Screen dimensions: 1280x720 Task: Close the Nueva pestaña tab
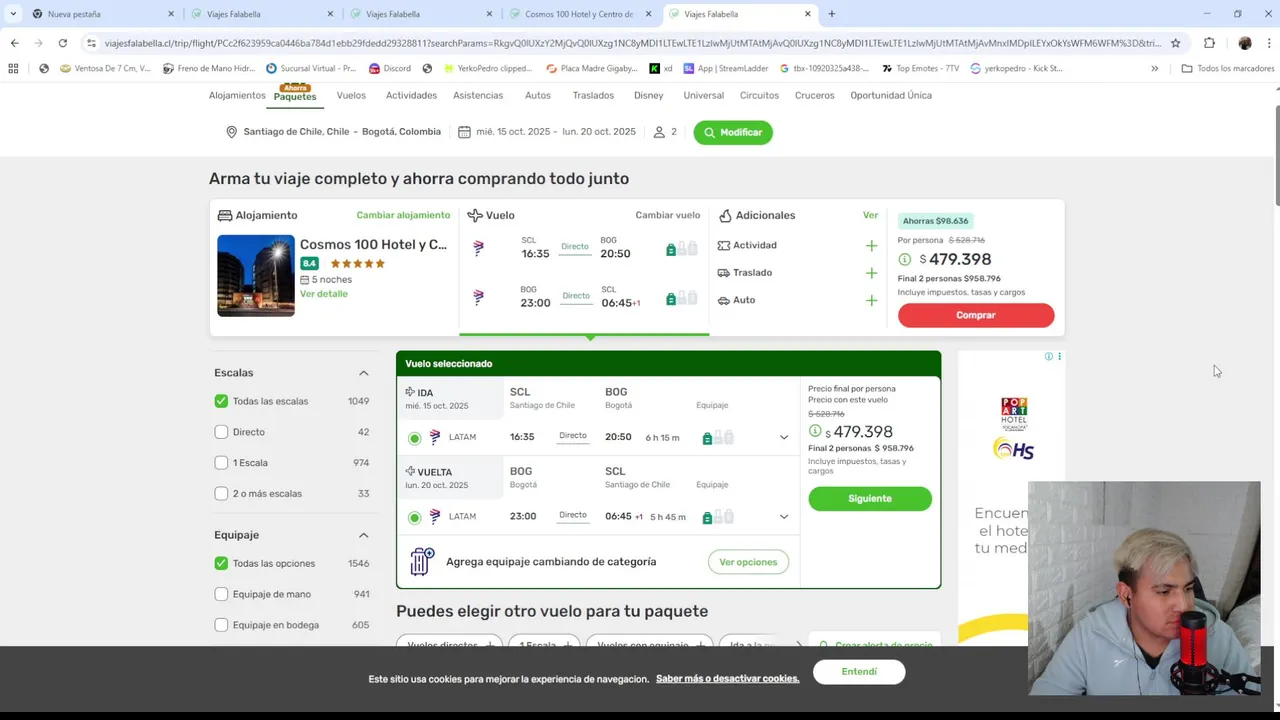click(x=171, y=14)
